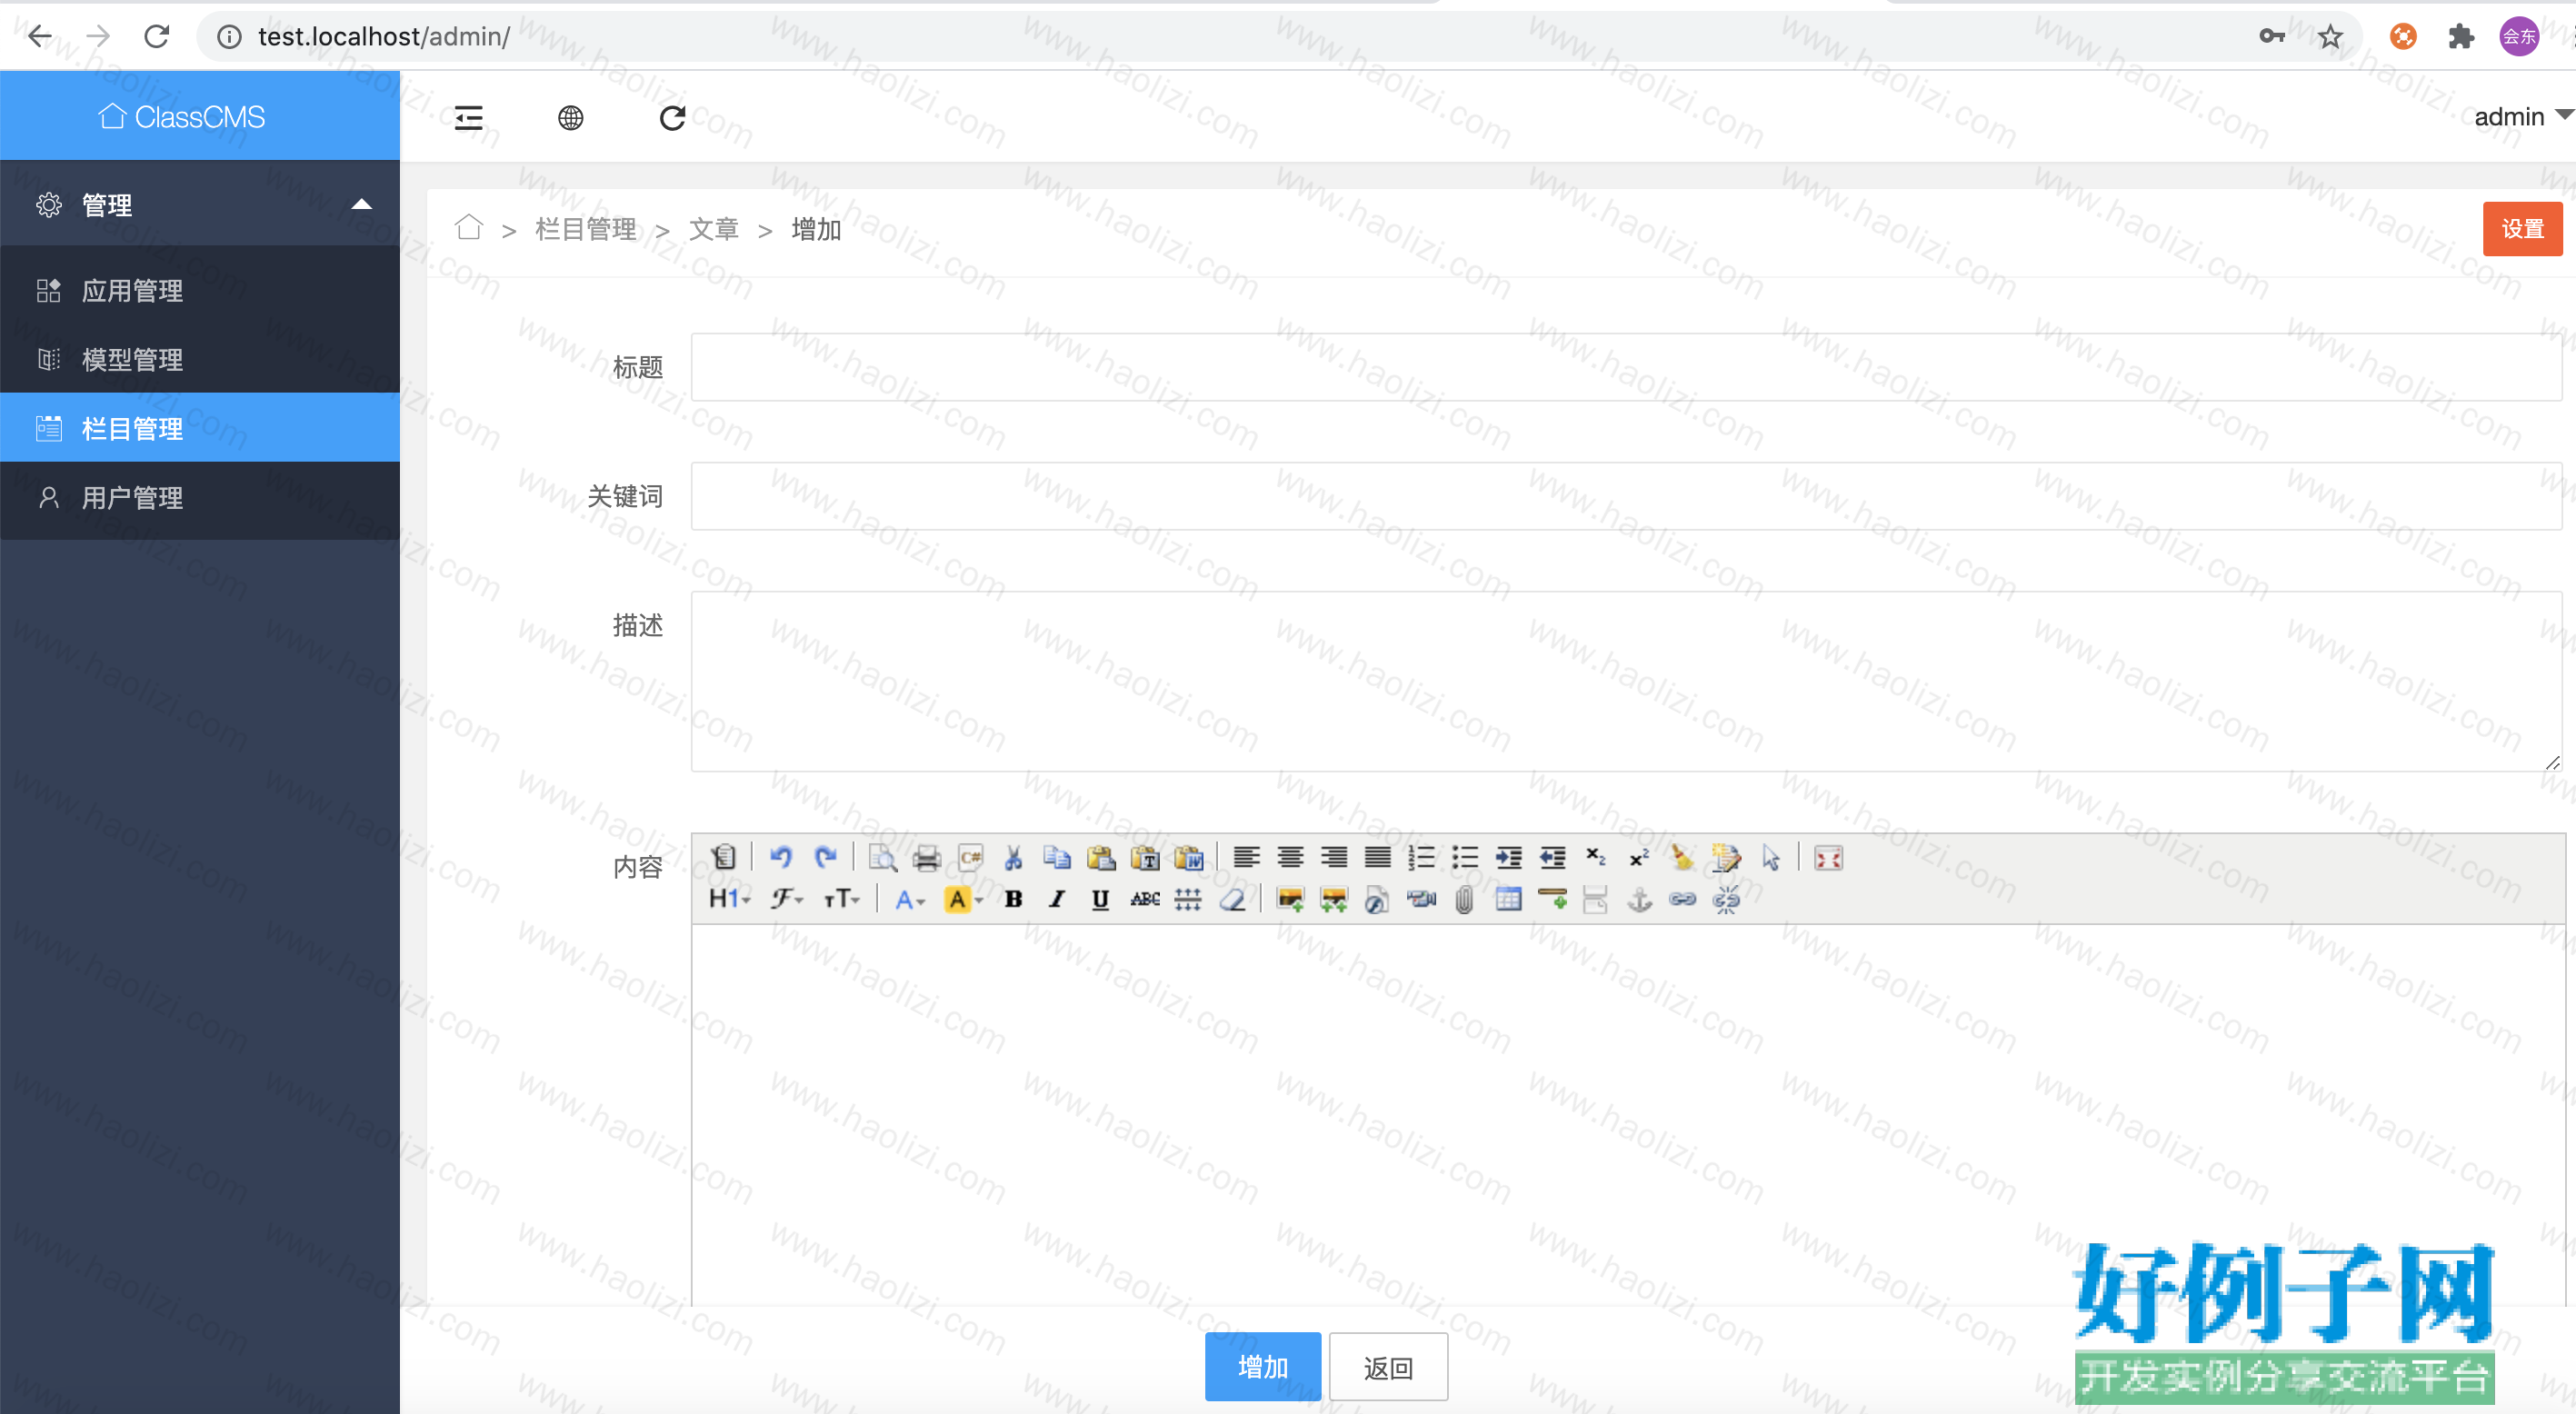
Task: Insert Flash with the editor icon
Action: coord(1377,899)
